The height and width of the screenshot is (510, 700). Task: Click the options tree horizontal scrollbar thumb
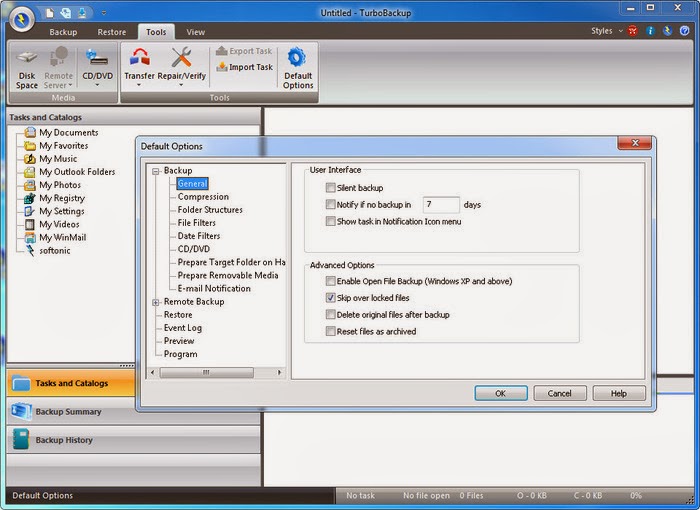[x=207, y=372]
